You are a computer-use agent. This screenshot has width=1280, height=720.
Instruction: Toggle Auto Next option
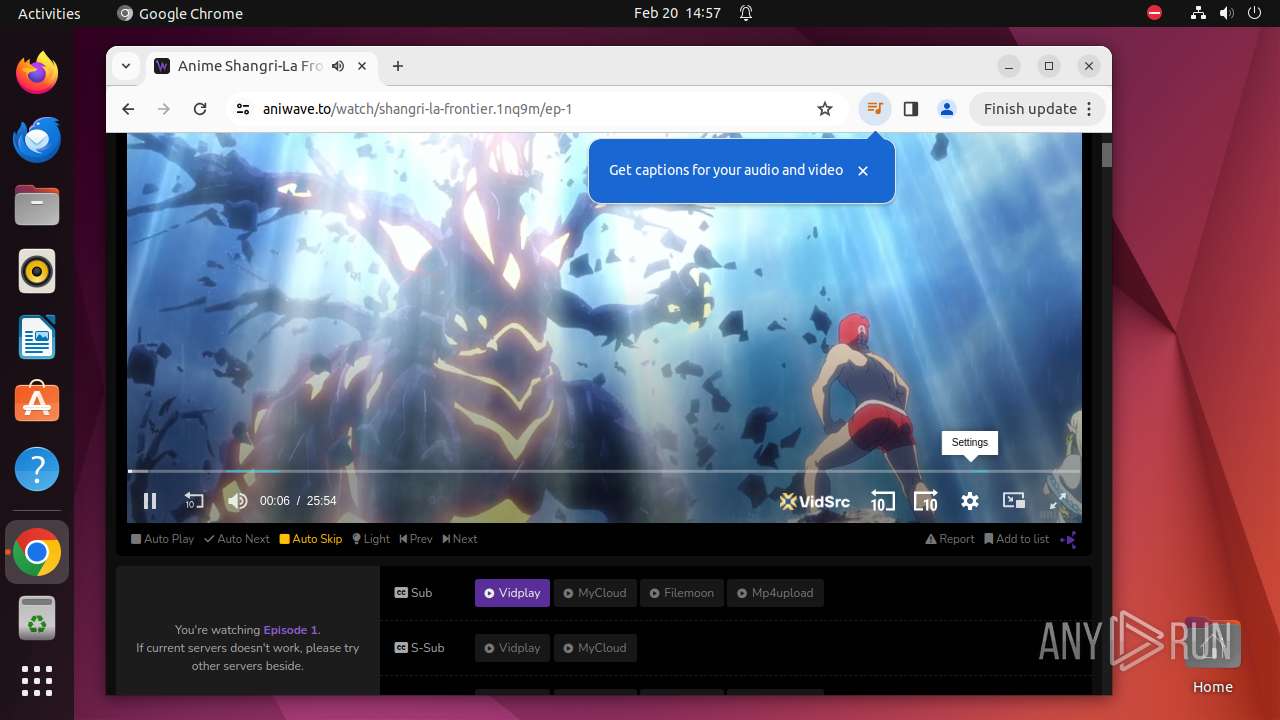pyautogui.click(x=237, y=539)
